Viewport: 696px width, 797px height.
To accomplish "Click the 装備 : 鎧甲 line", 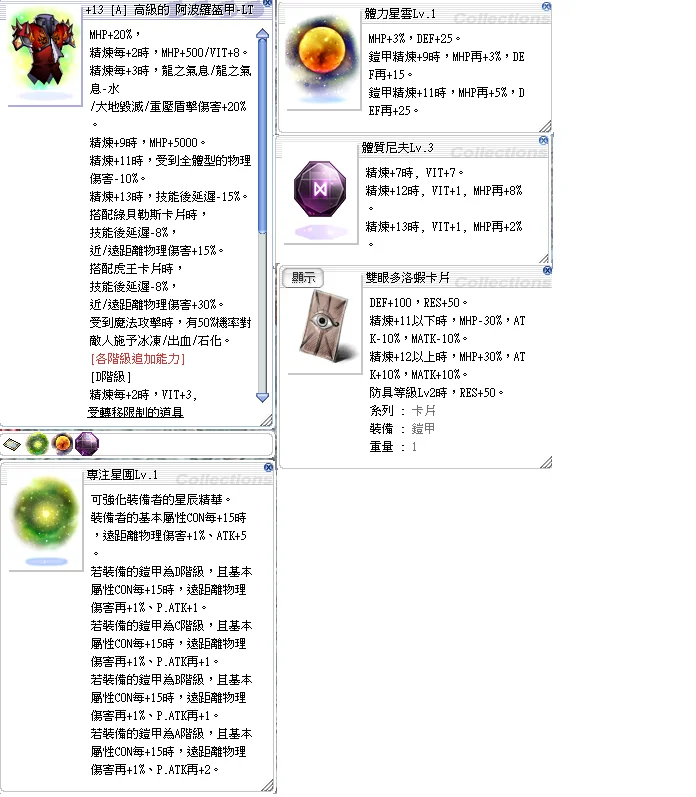I will 402,428.
